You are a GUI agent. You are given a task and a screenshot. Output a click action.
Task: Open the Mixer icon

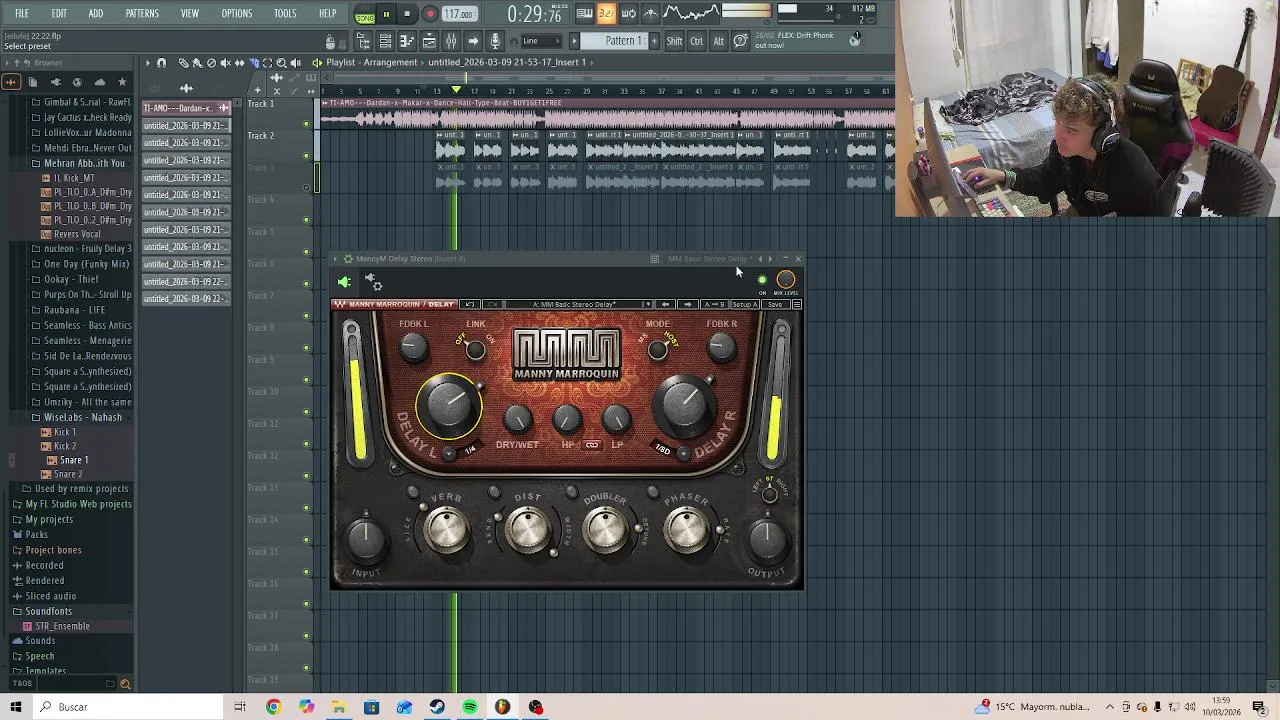[x=451, y=41]
